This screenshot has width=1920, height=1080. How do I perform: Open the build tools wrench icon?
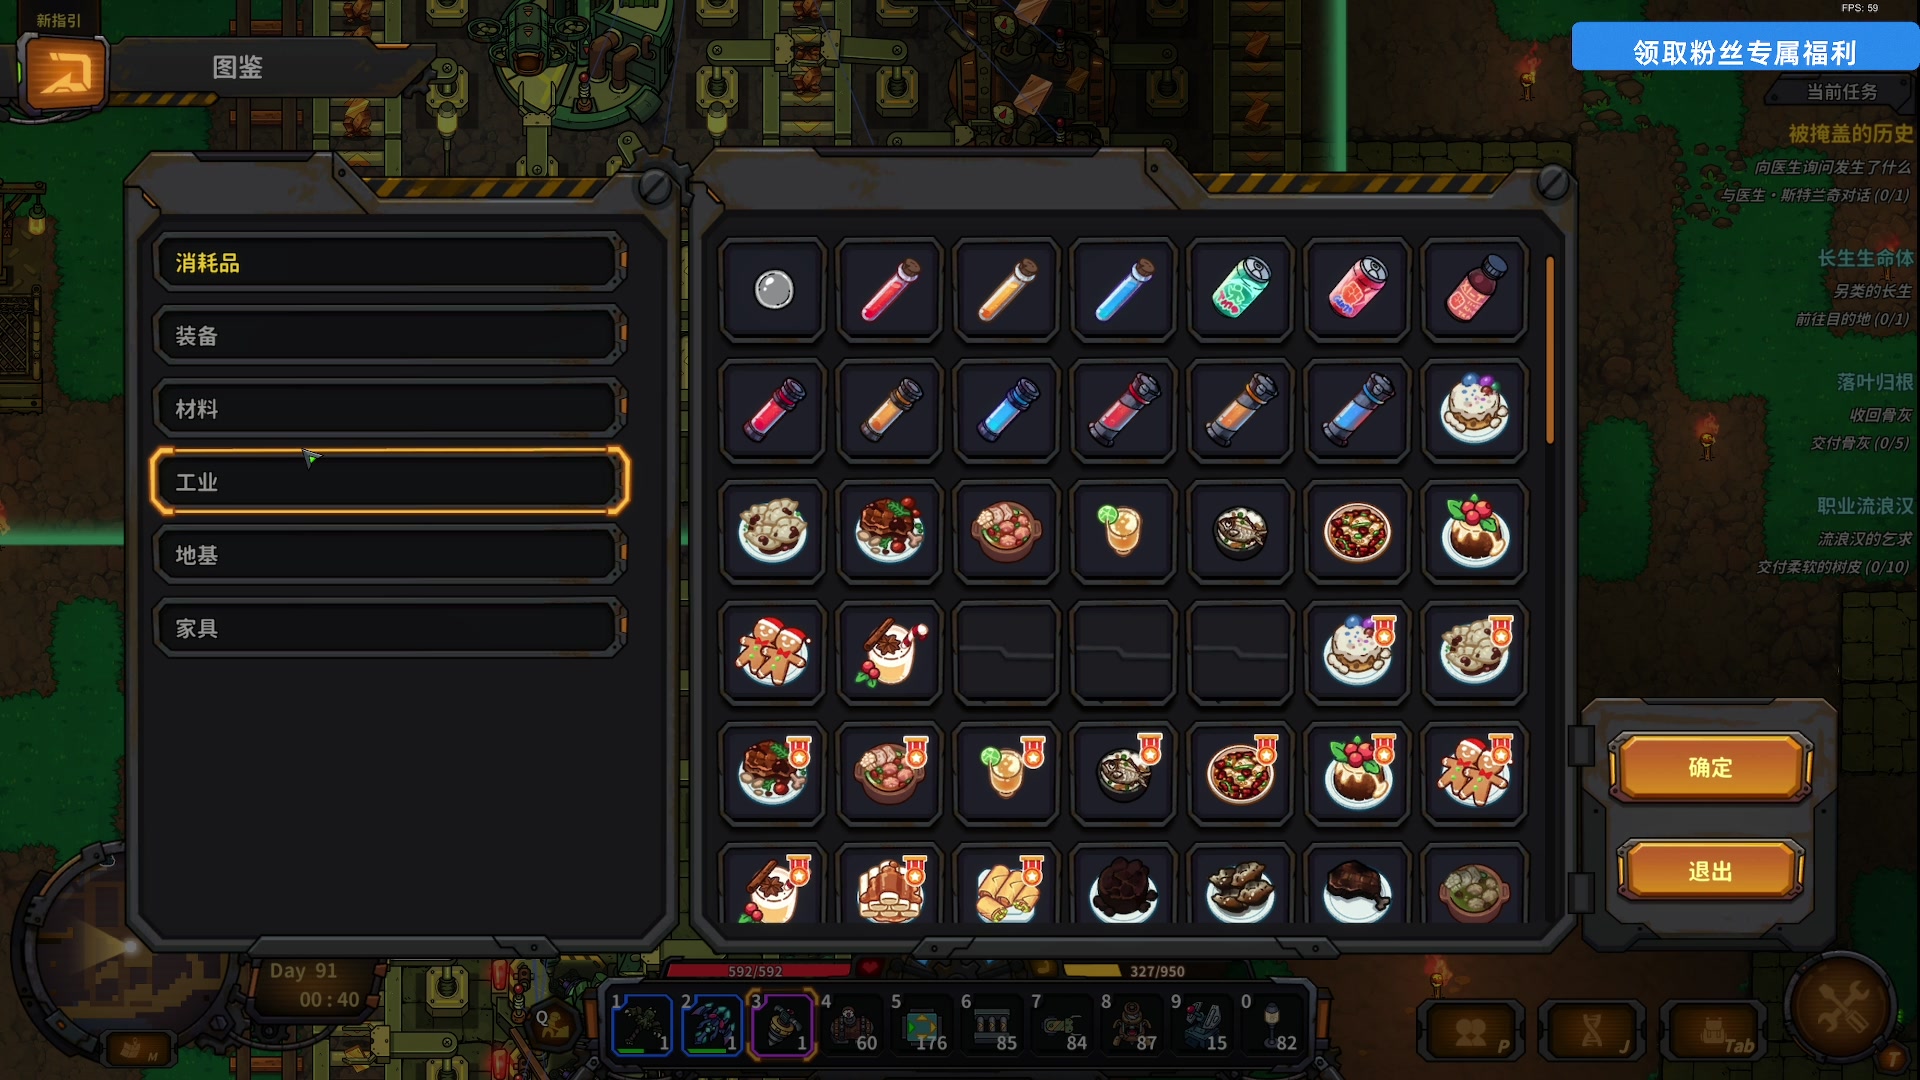pyautogui.click(x=1842, y=1007)
